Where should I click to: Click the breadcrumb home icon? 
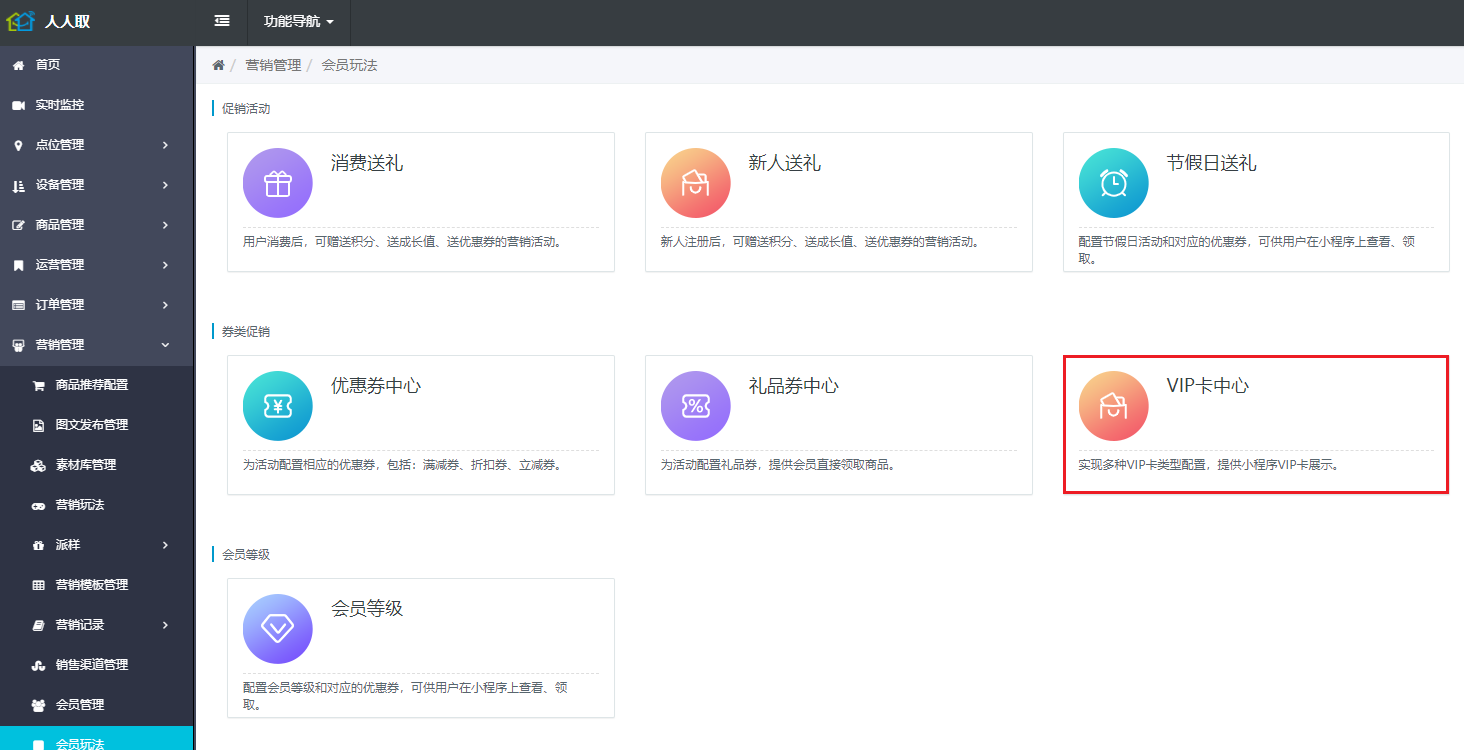pos(218,65)
